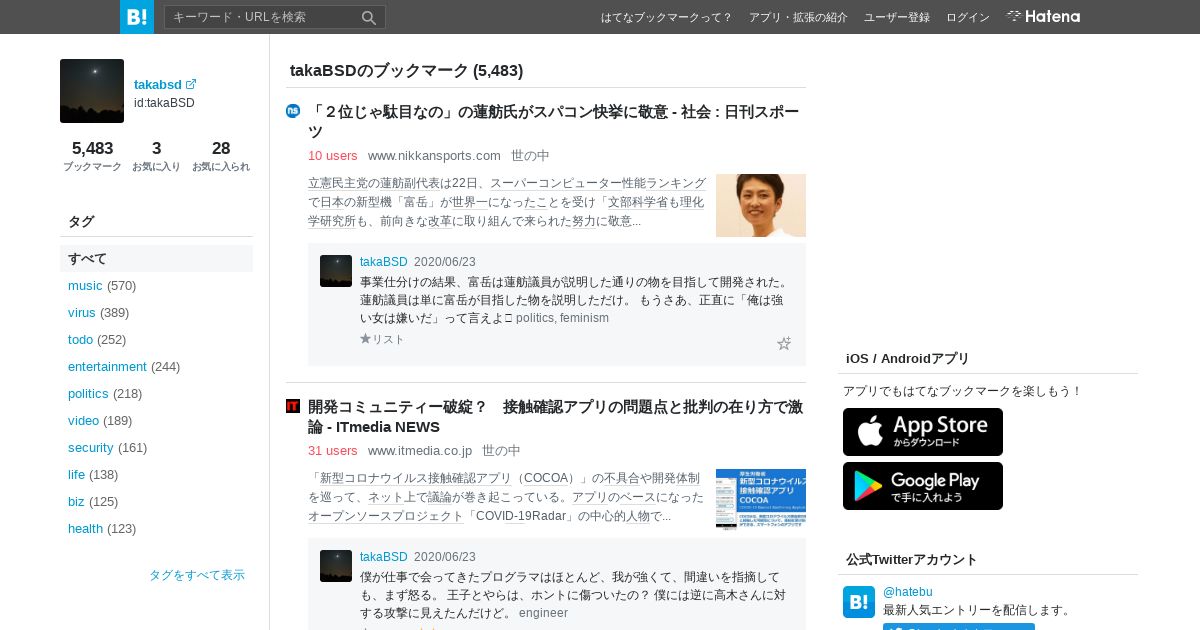Viewport: 1200px width, 630px height.
Task: Open the @hatebu Twitter account link
Action: point(908,592)
